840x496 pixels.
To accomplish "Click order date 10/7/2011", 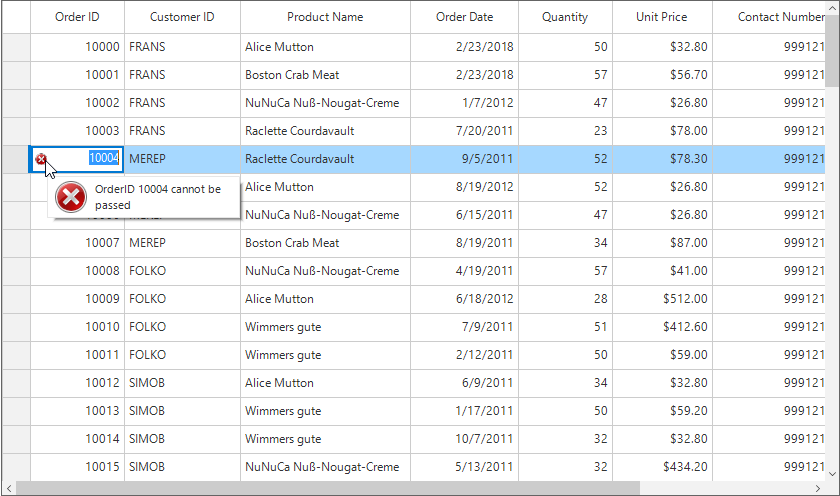I will (464, 439).
